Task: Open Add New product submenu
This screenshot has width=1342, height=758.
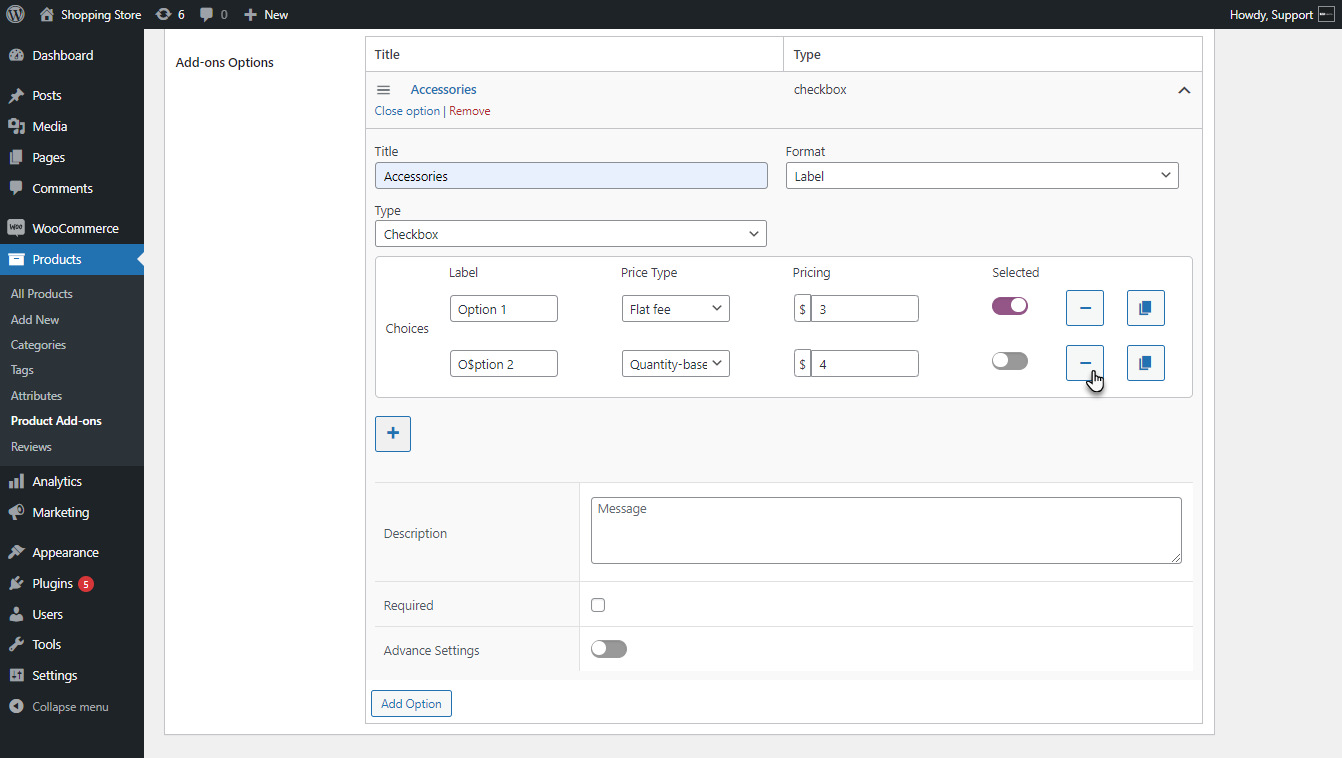Action: [x=35, y=320]
